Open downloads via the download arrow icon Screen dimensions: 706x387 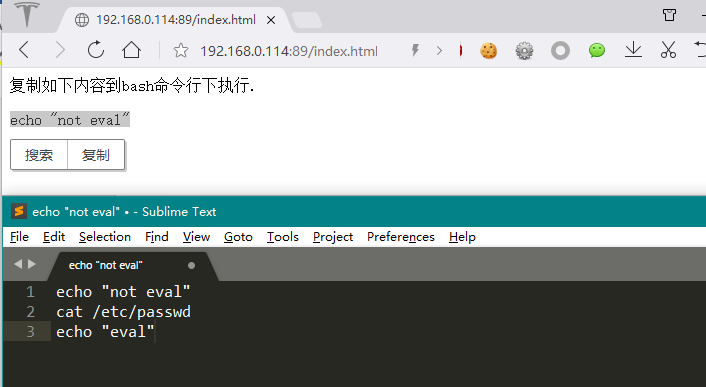pos(633,50)
